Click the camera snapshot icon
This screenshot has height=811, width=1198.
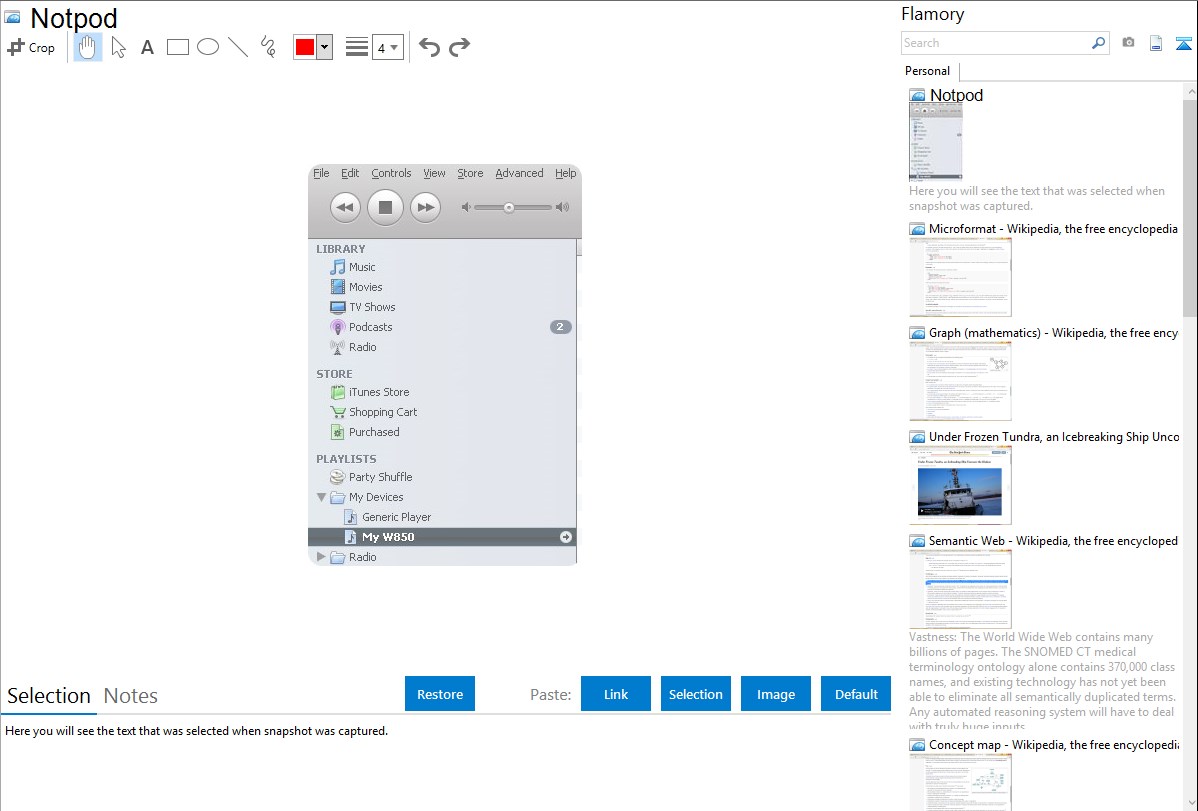1128,43
